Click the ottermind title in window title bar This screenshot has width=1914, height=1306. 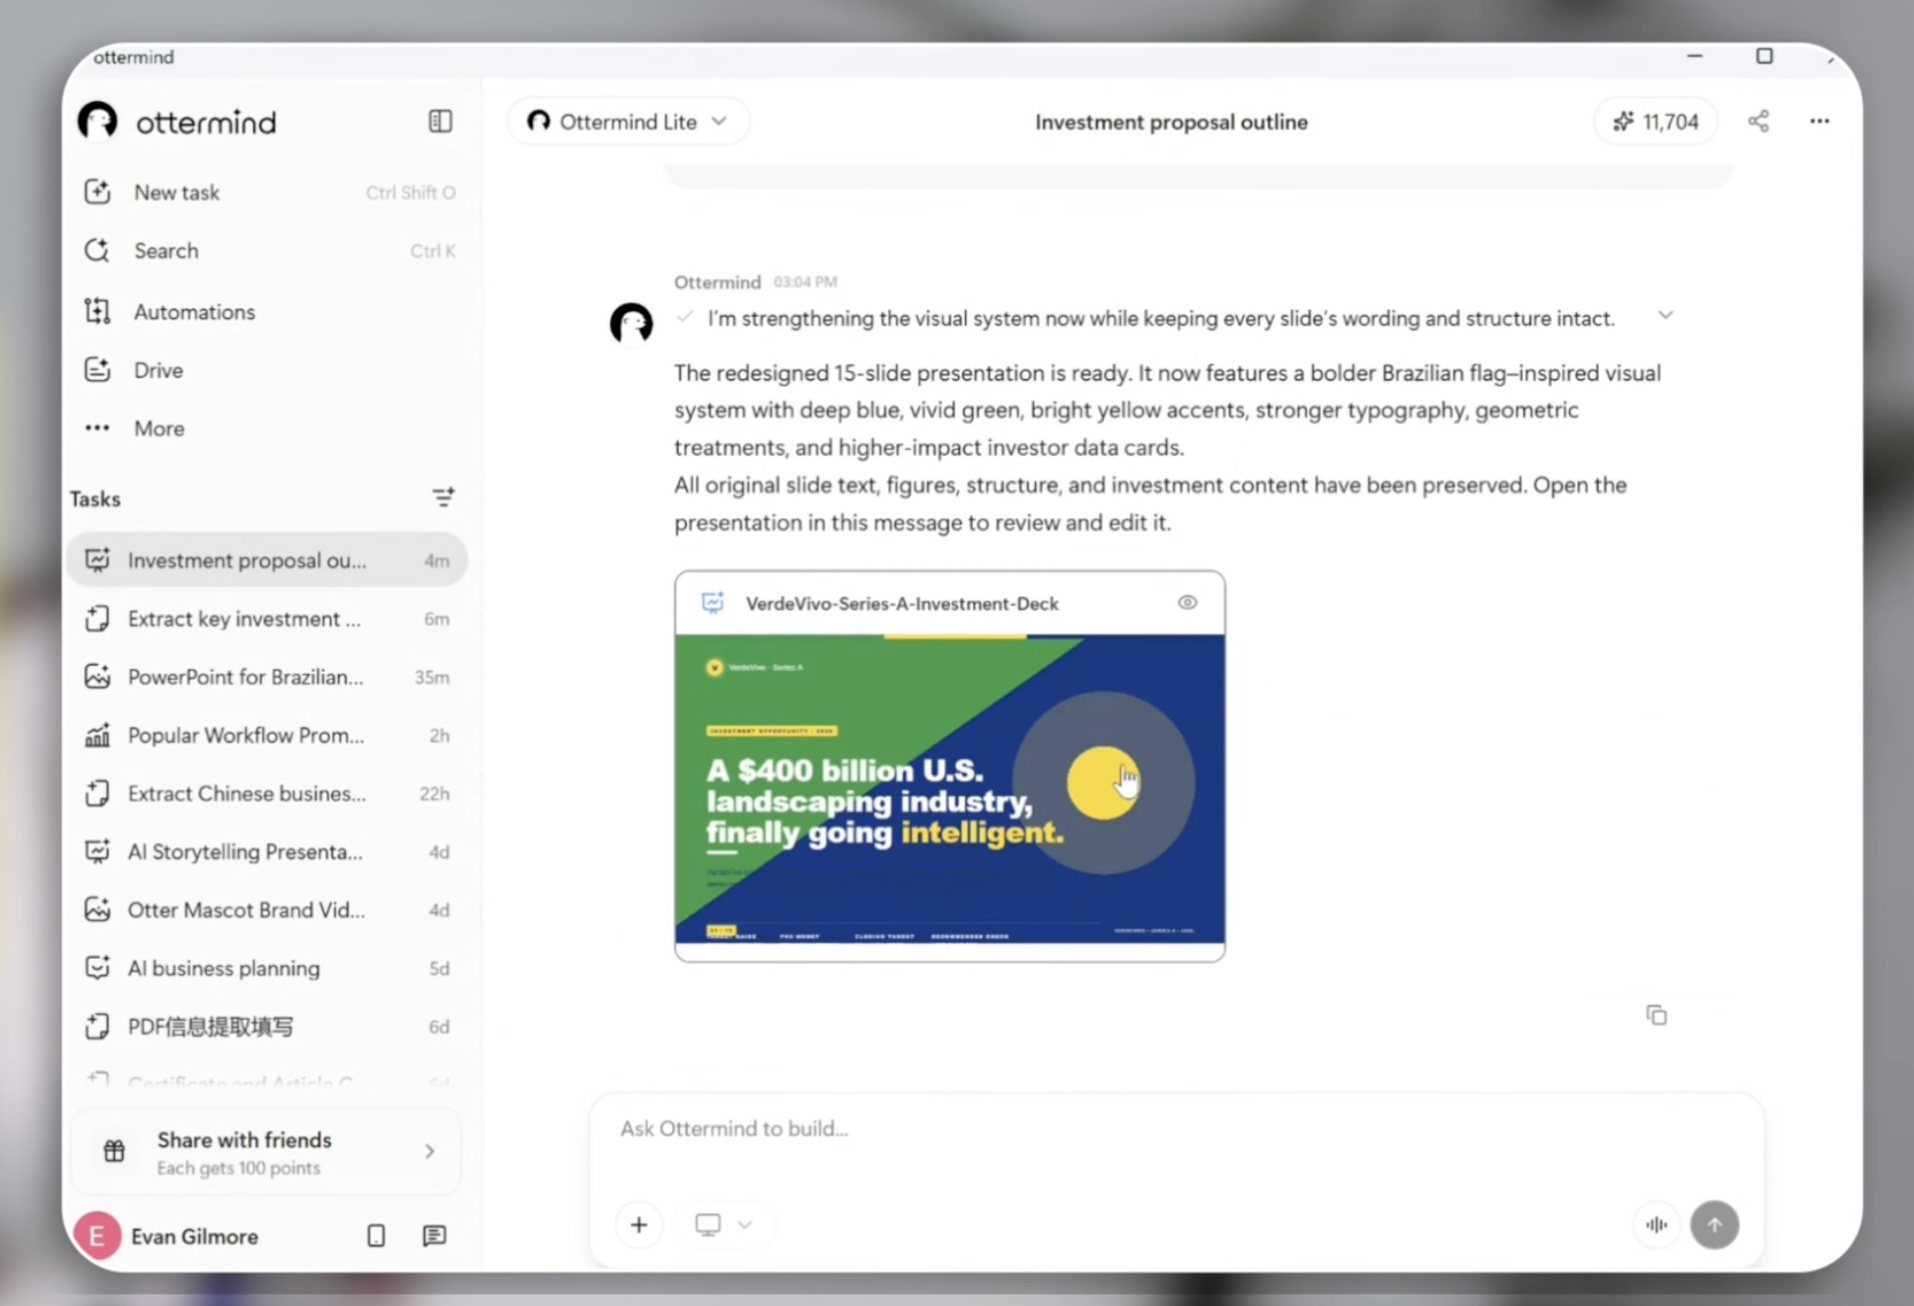133,57
